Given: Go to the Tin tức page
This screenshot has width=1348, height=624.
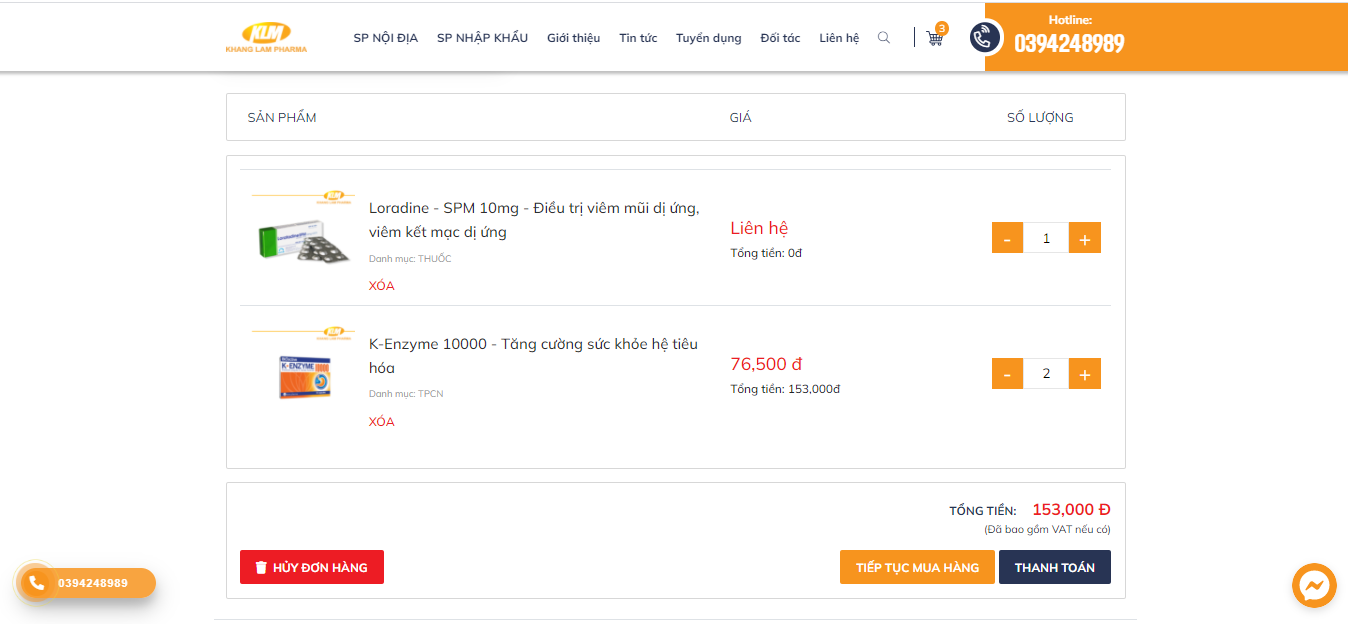Looking at the screenshot, I should (x=638, y=38).
